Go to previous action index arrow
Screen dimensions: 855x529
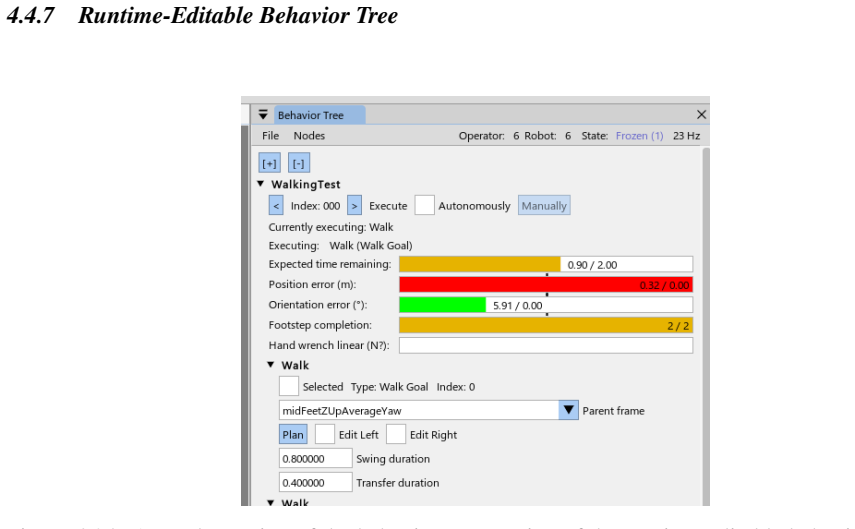[276, 206]
